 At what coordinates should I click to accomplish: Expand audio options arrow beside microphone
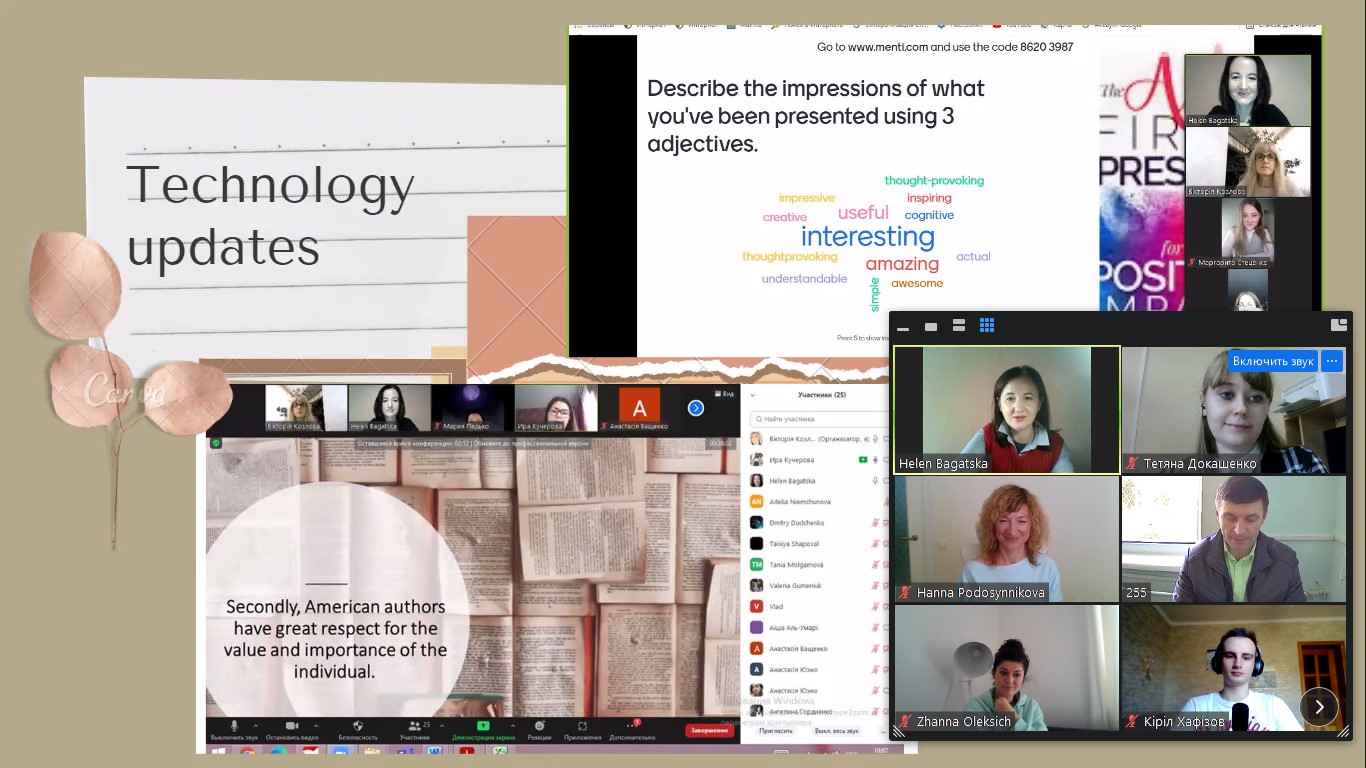point(256,725)
